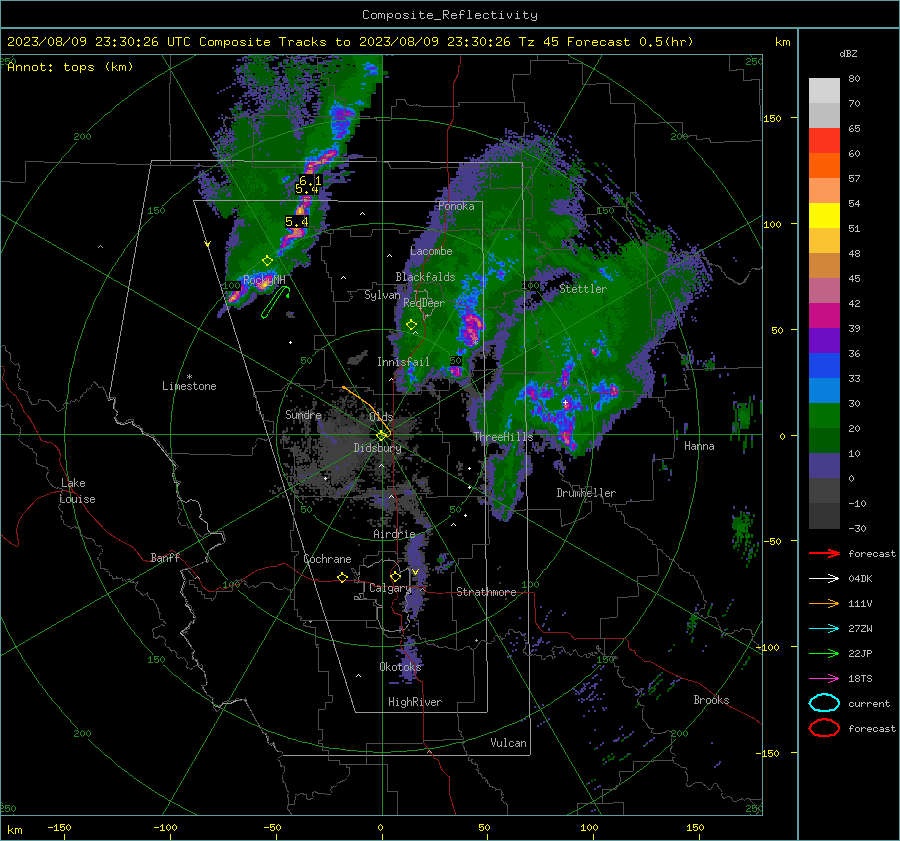900x841 pixels.
Task: Click the RockyMH city label
Action: pos(264,280)
